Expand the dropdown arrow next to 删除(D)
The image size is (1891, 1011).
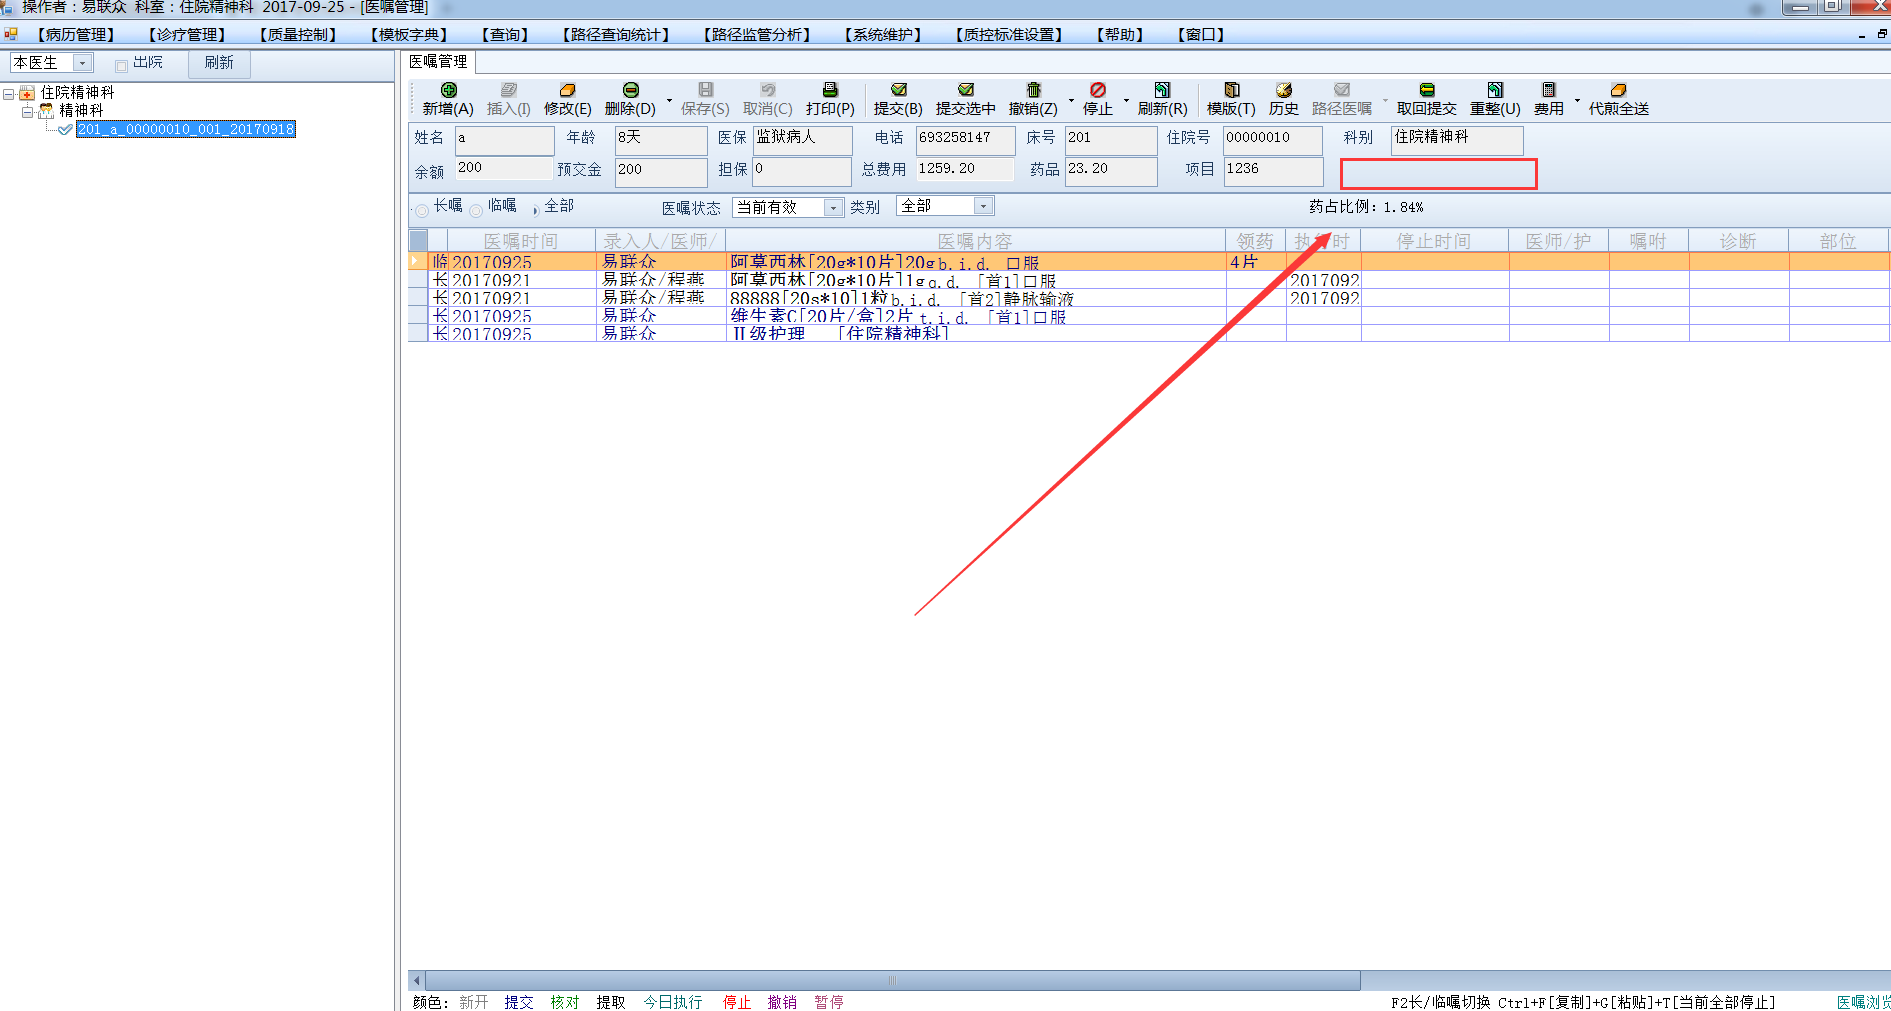pos(669,100)
